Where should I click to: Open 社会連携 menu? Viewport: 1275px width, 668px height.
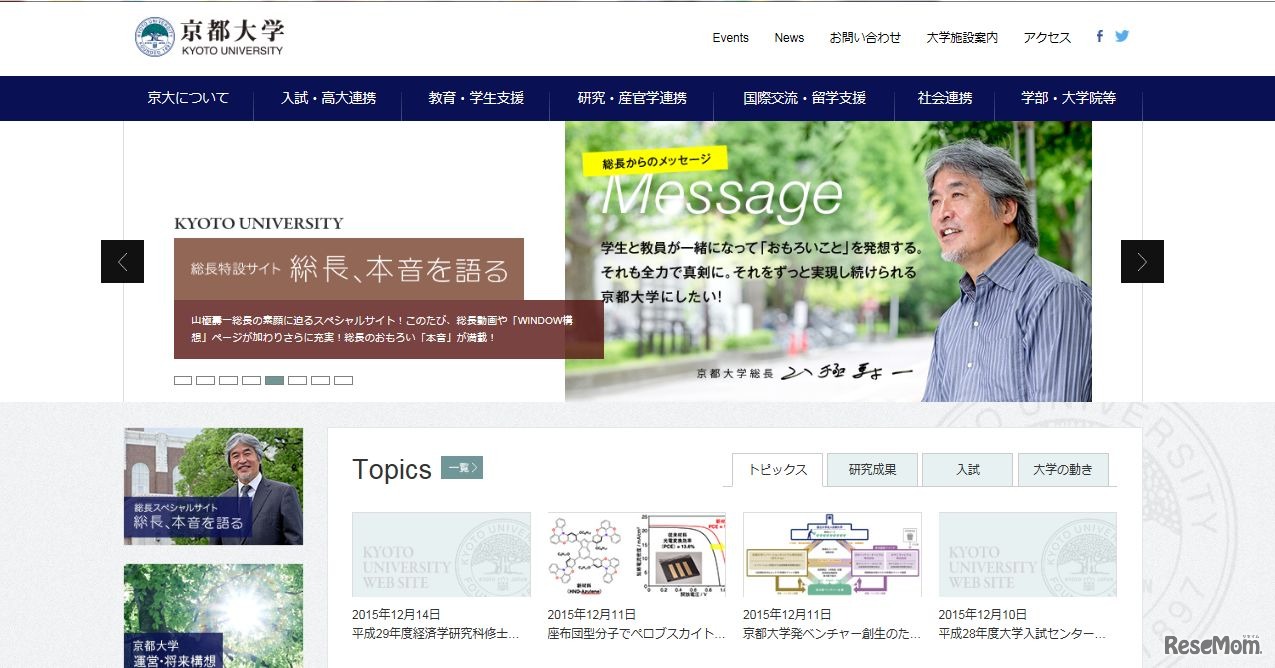pyautogui.click(x=945, y=98)
